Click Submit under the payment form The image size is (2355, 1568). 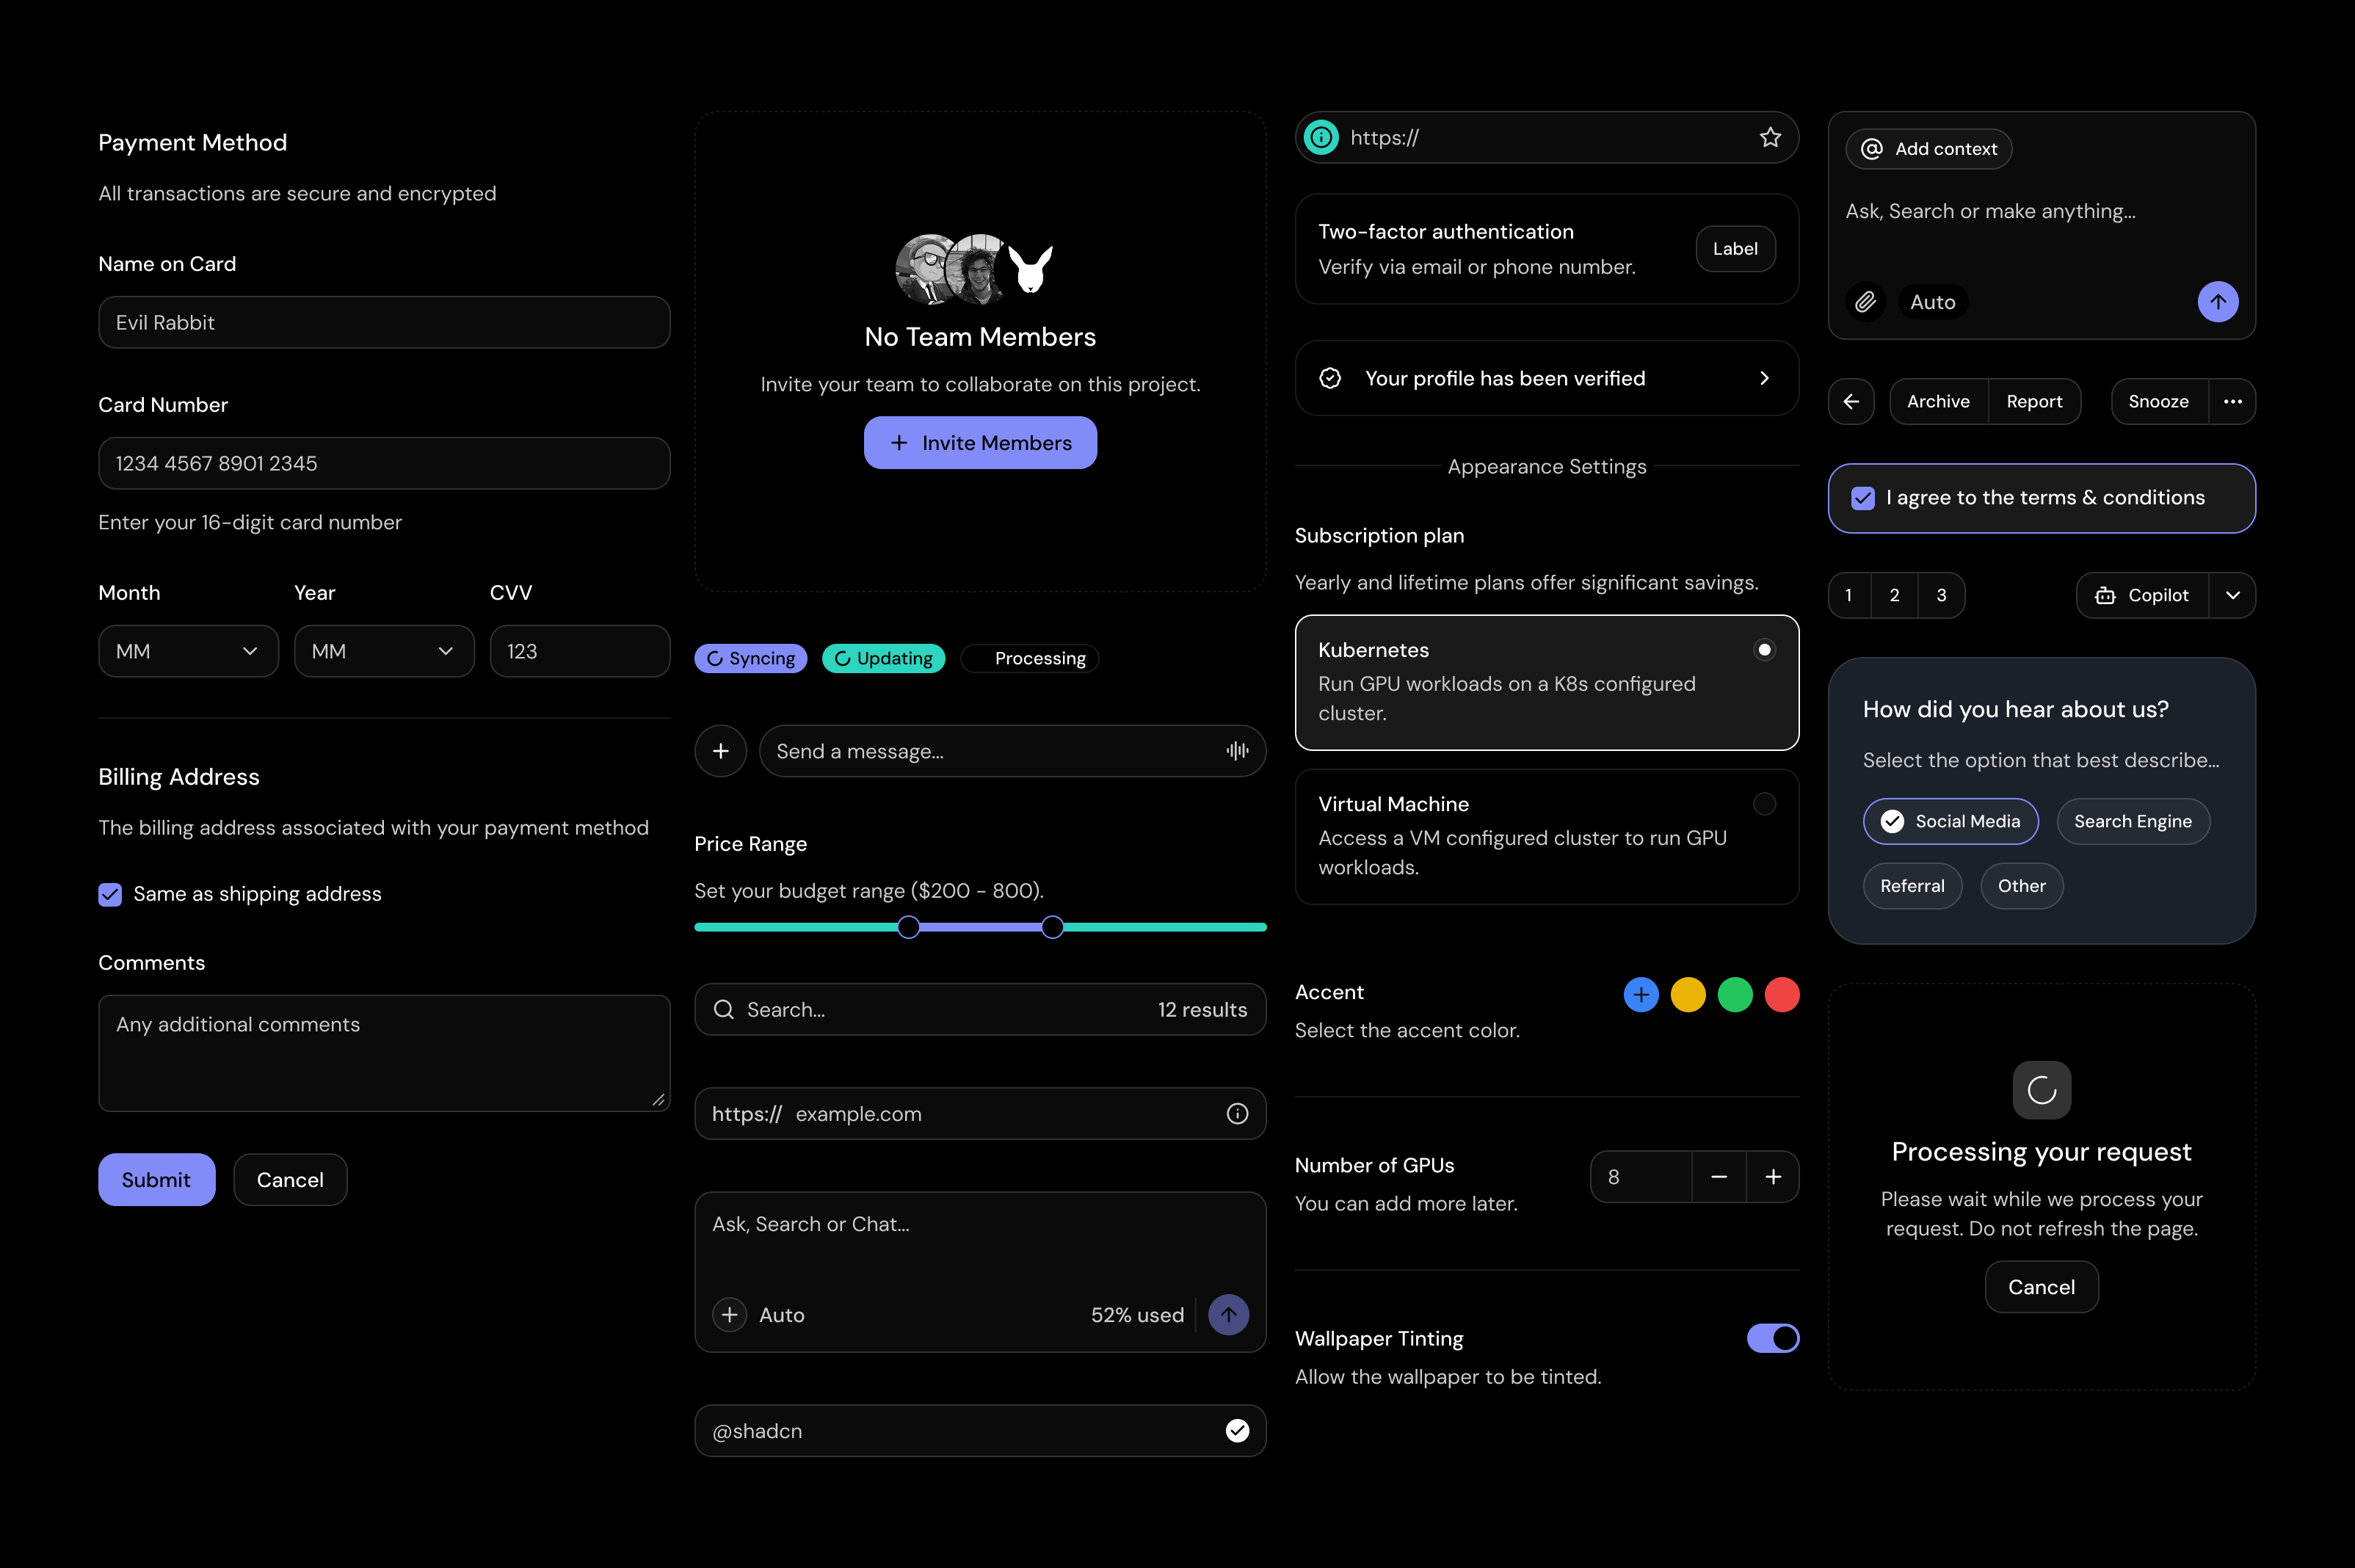click(x=156, y=1179)
